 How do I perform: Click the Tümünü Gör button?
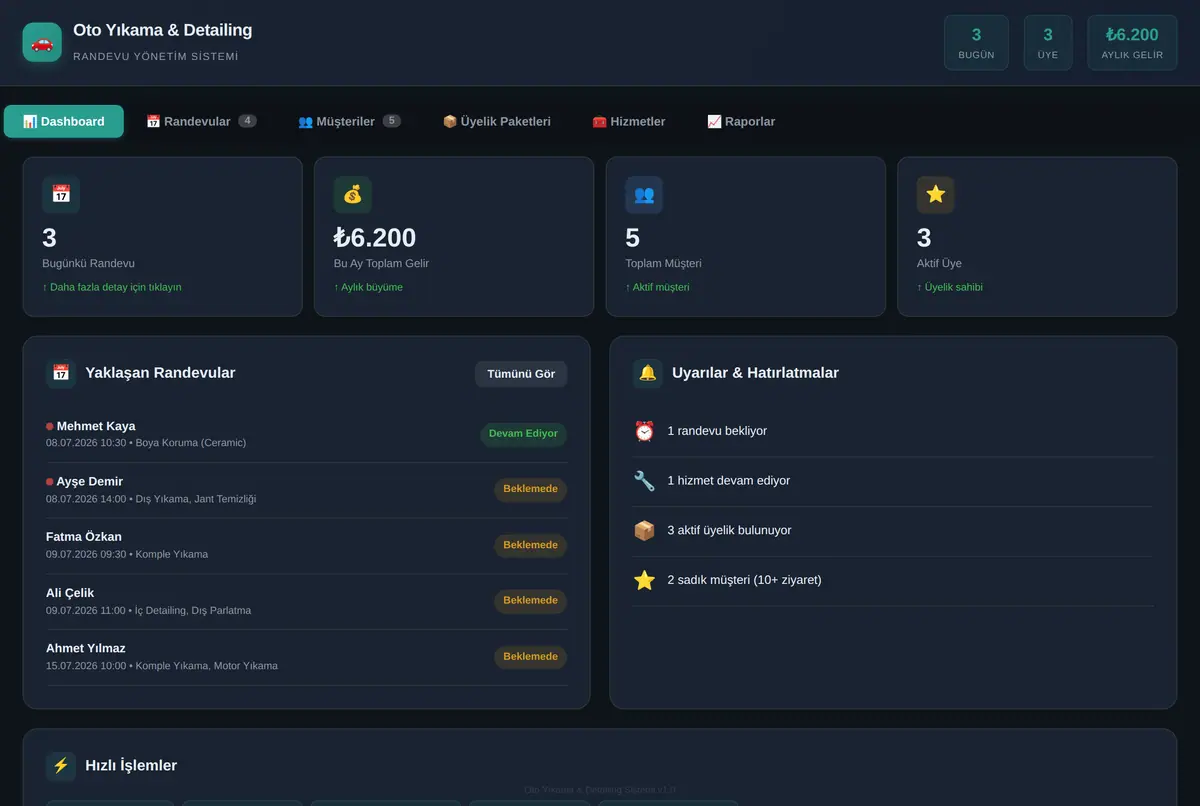coord(521,374)
